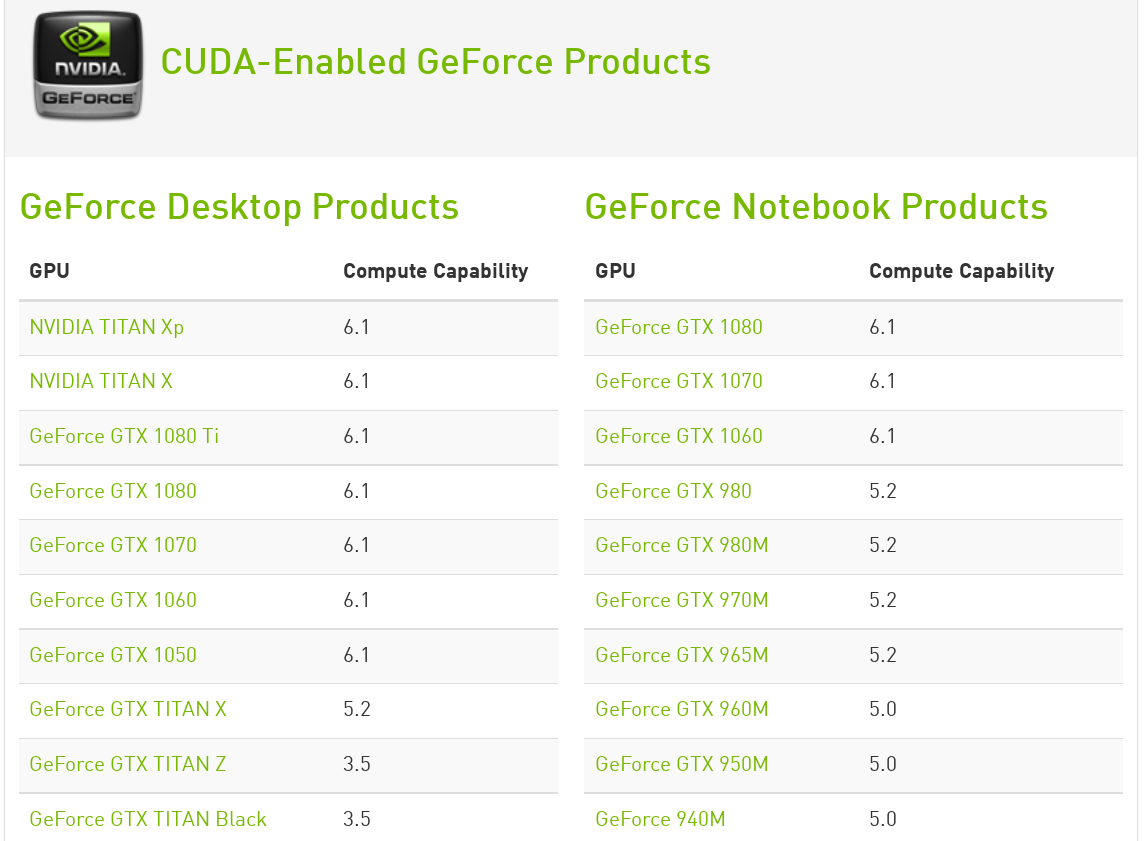Click the GeForce 940M link
Image resolution: width=1145 pixels, height=841 pixels.
pyautogui.click(x=660, y=819)
